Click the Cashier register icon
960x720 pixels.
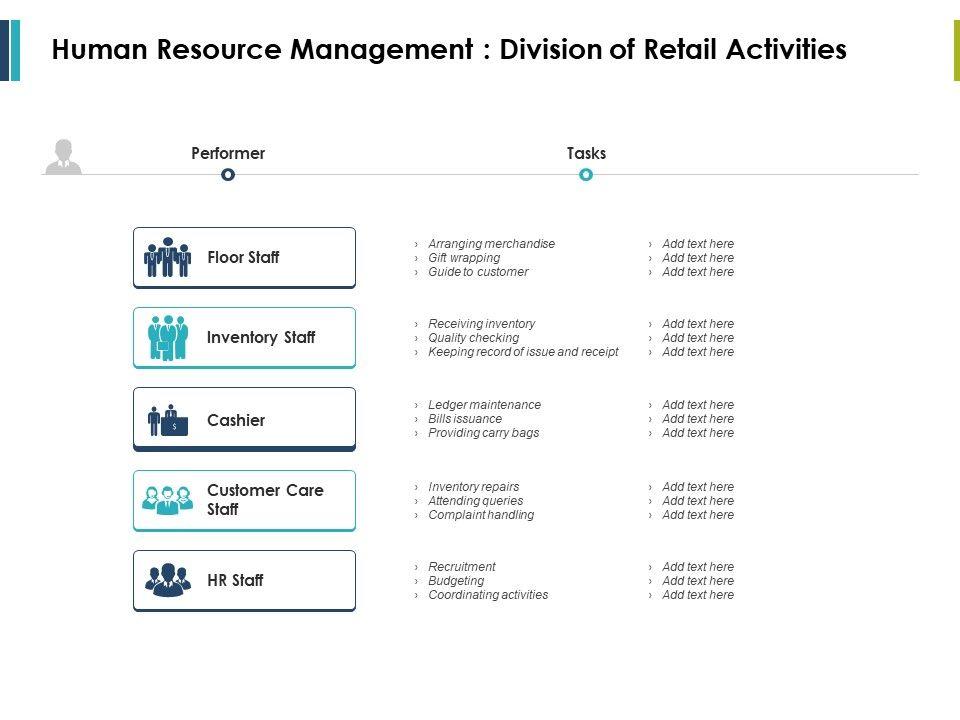(x=168, y=420)
